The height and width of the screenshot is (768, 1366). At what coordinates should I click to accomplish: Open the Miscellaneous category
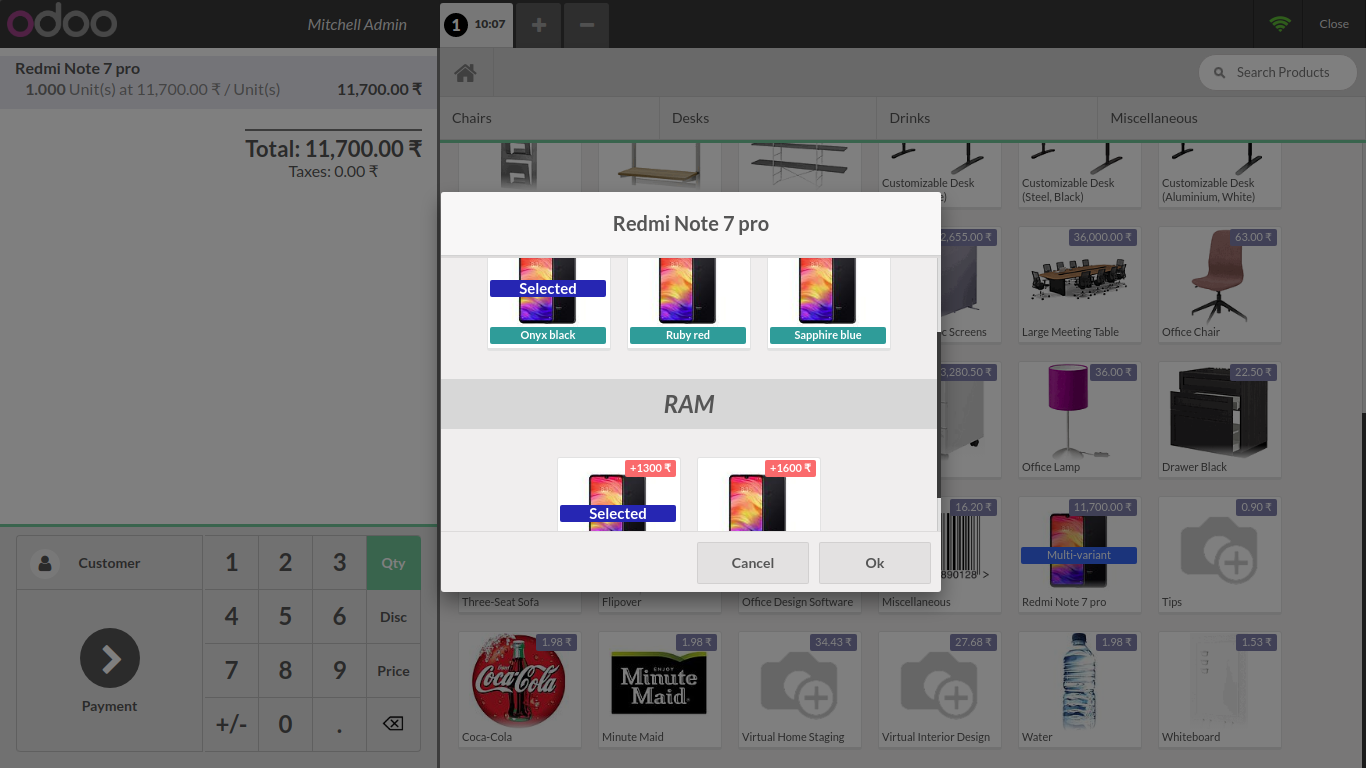(1231, 118)
